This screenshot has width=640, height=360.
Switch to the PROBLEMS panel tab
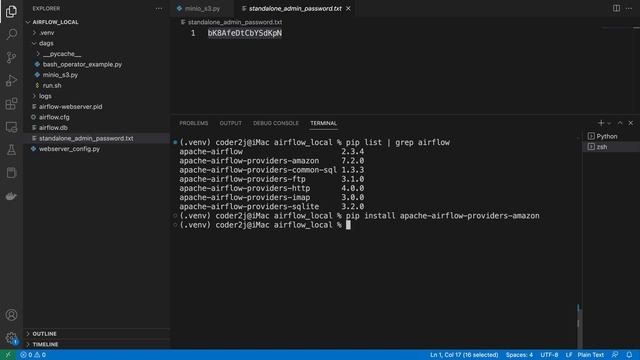pos(194,123)
